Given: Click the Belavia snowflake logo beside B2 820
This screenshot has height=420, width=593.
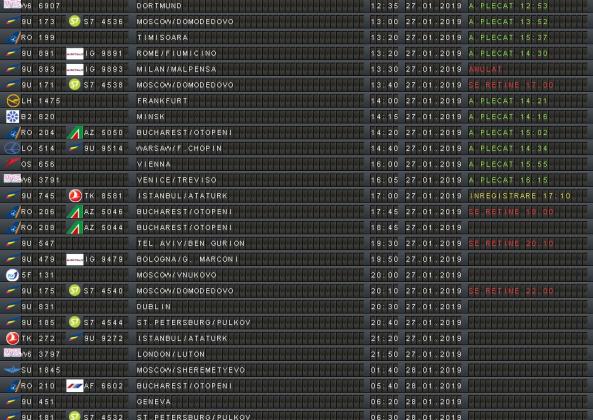Looking at the screenshot, I should [x=12, y=117].
